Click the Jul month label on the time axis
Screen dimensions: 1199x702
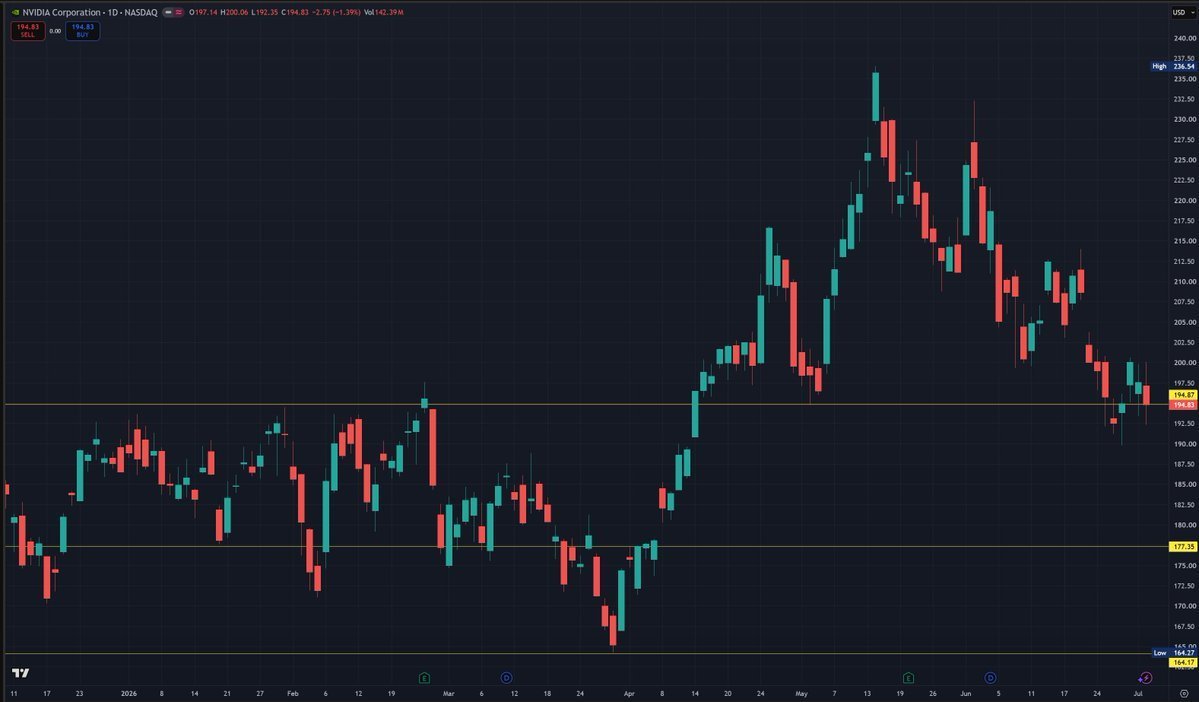[x=1138, y=694]
